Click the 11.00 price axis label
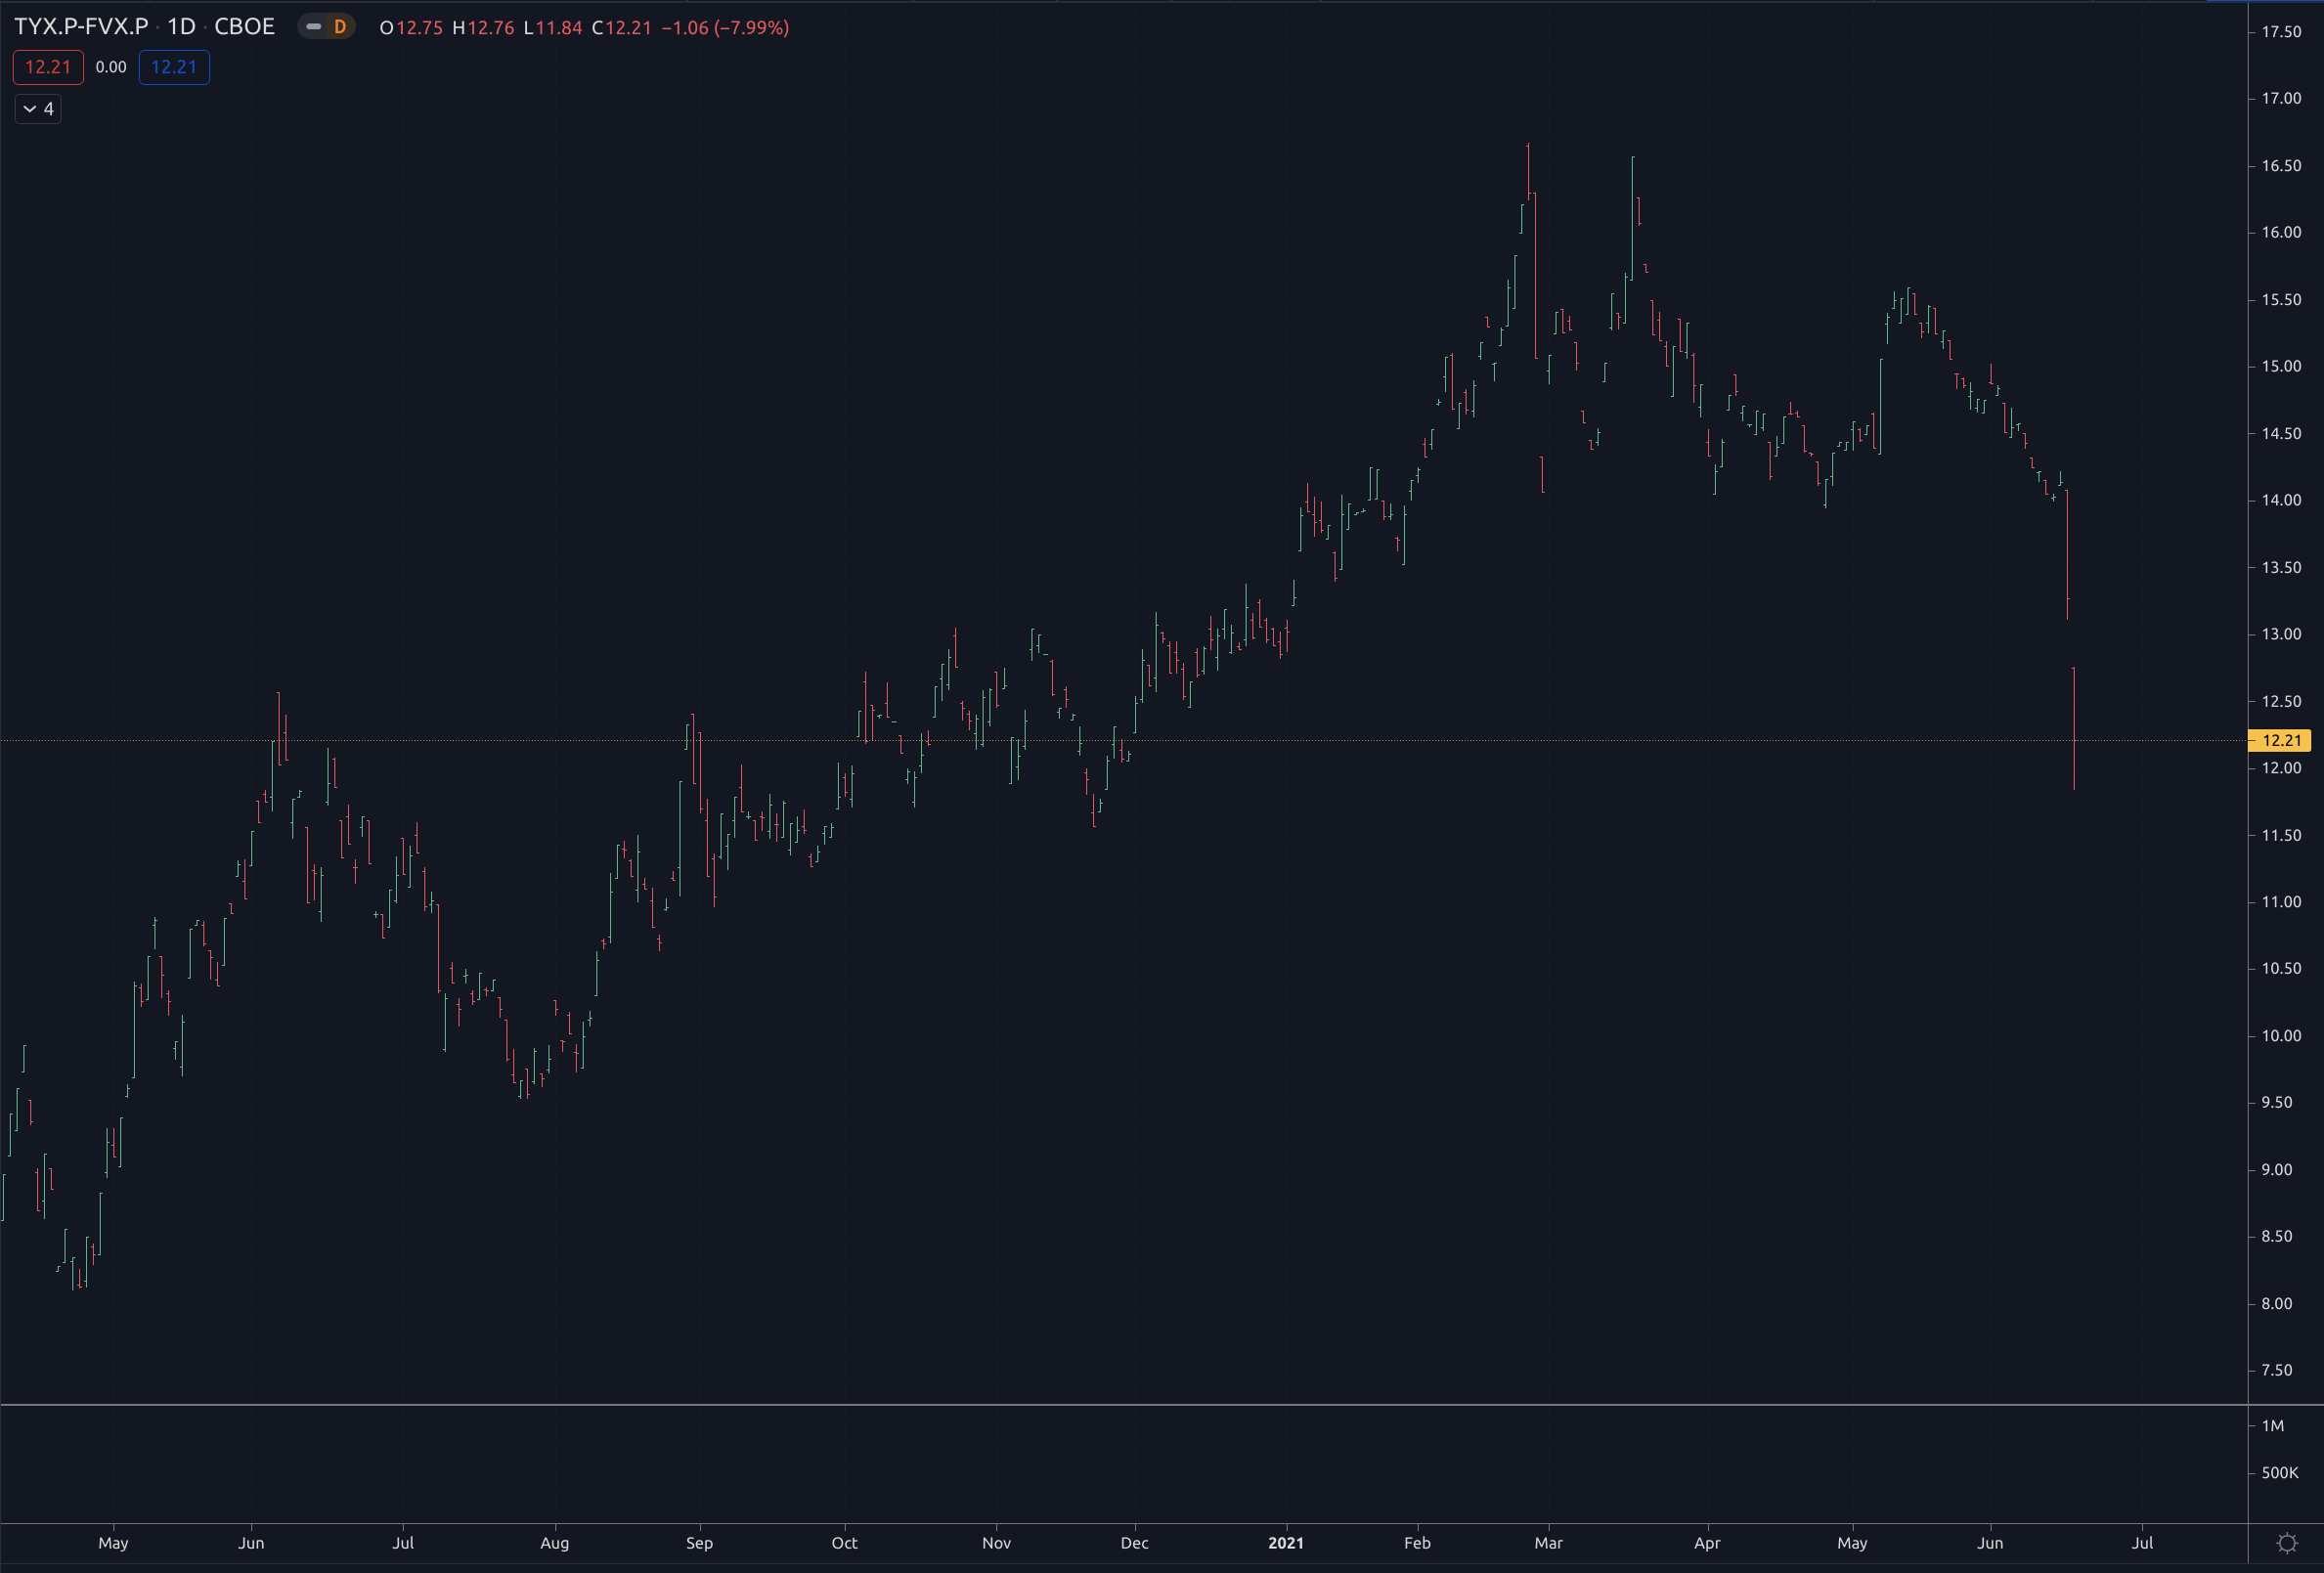This screenshot has width=2324, height=1573. 2281,902
